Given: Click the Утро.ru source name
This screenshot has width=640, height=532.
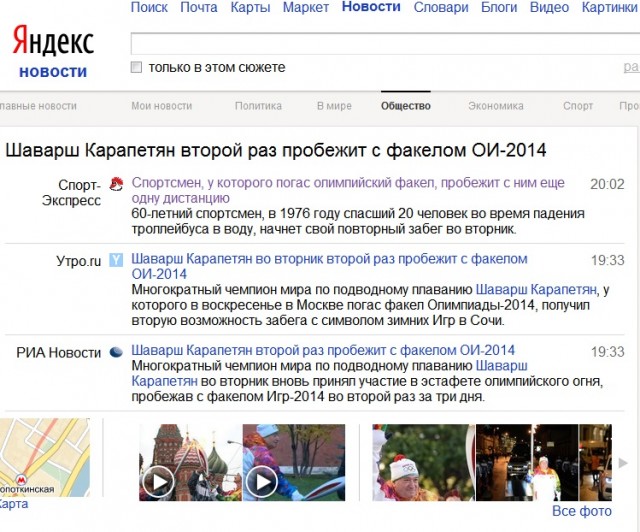Looking at the screenshot, I should pyautogui.click(x=78, y=261).
